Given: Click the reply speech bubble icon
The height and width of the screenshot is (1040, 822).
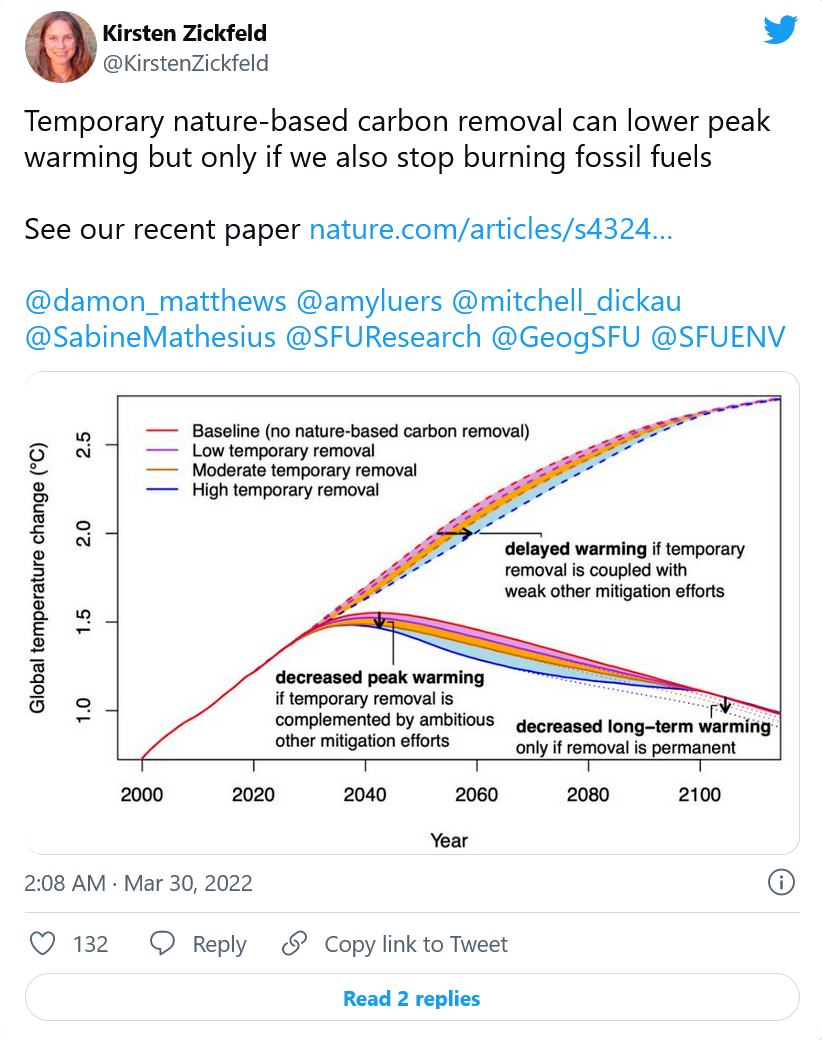Looking at the screenshot, I should (163, 943).
